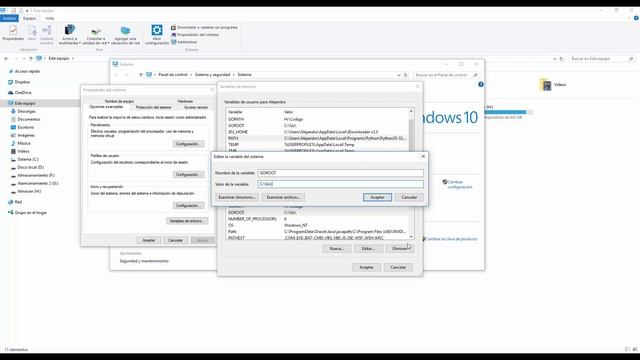Go back with the Explorer back arrow
Viewport: 640px width, 360px height.
click(x=6, y=59)
